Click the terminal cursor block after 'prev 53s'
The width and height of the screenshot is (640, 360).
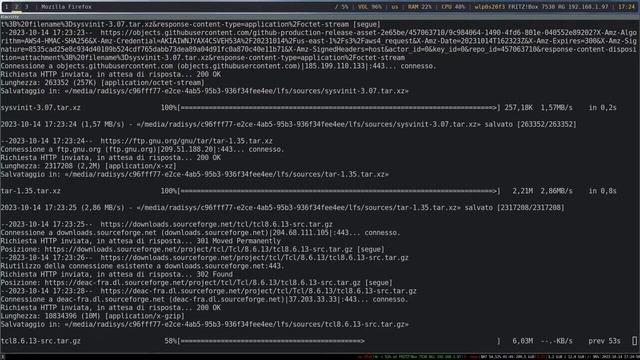click(634, 341)
